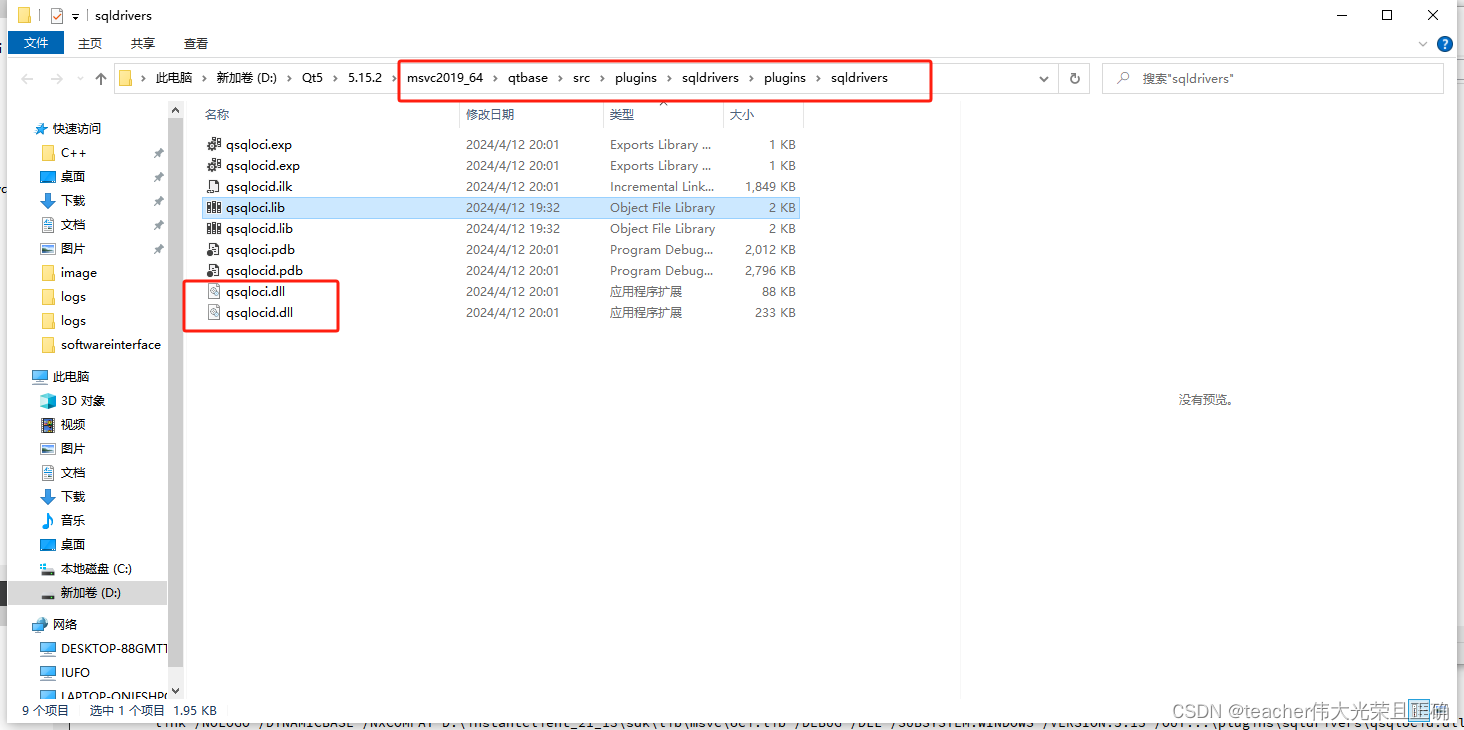This screenshot has width=1464, height=730.
Task: Click the qsqlocid.dll file icon
Action: click(213, 312)
